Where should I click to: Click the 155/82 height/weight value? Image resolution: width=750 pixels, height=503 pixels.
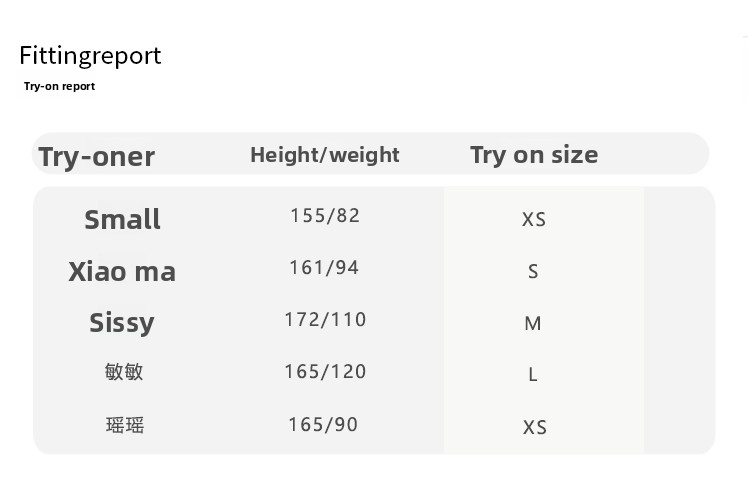click(x=324, y=216)
